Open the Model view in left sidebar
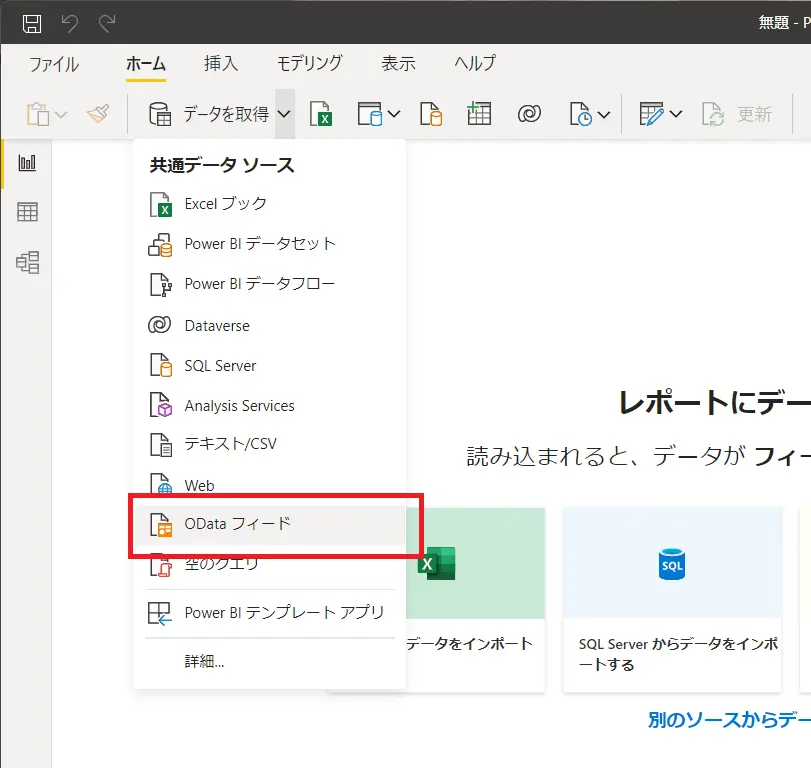This screenshot has width=811, height=768. click(x=27, y=262)
